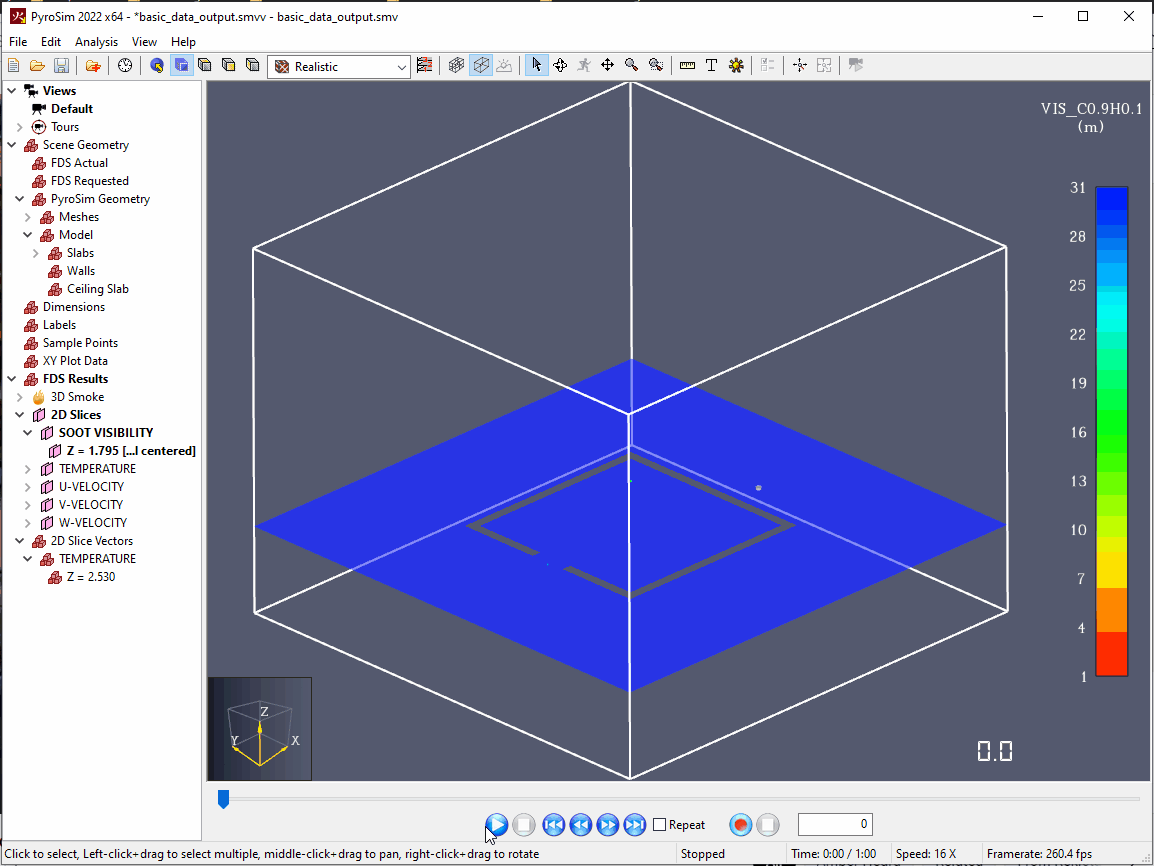Expand the U-VELOCITY slice node
This screenshot has width=1154, height=866.
click(28, 487)
